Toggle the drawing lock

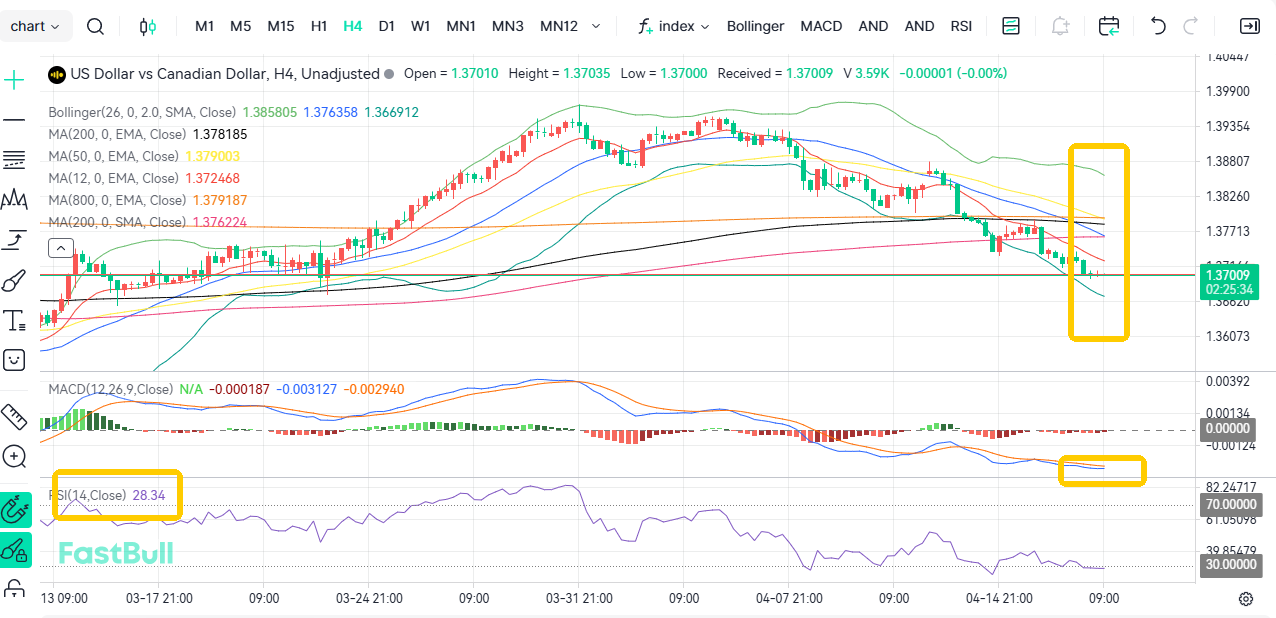(14, 550)
